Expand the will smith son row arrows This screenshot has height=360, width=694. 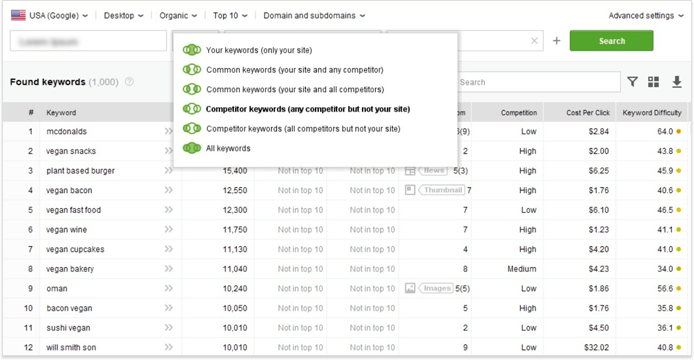pos(168,348)
